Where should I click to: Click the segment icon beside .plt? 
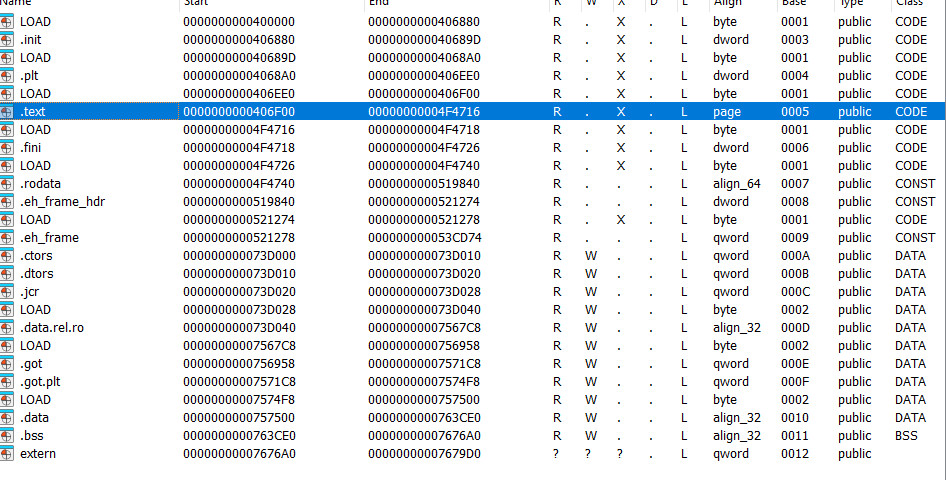(x=8, y=75)
